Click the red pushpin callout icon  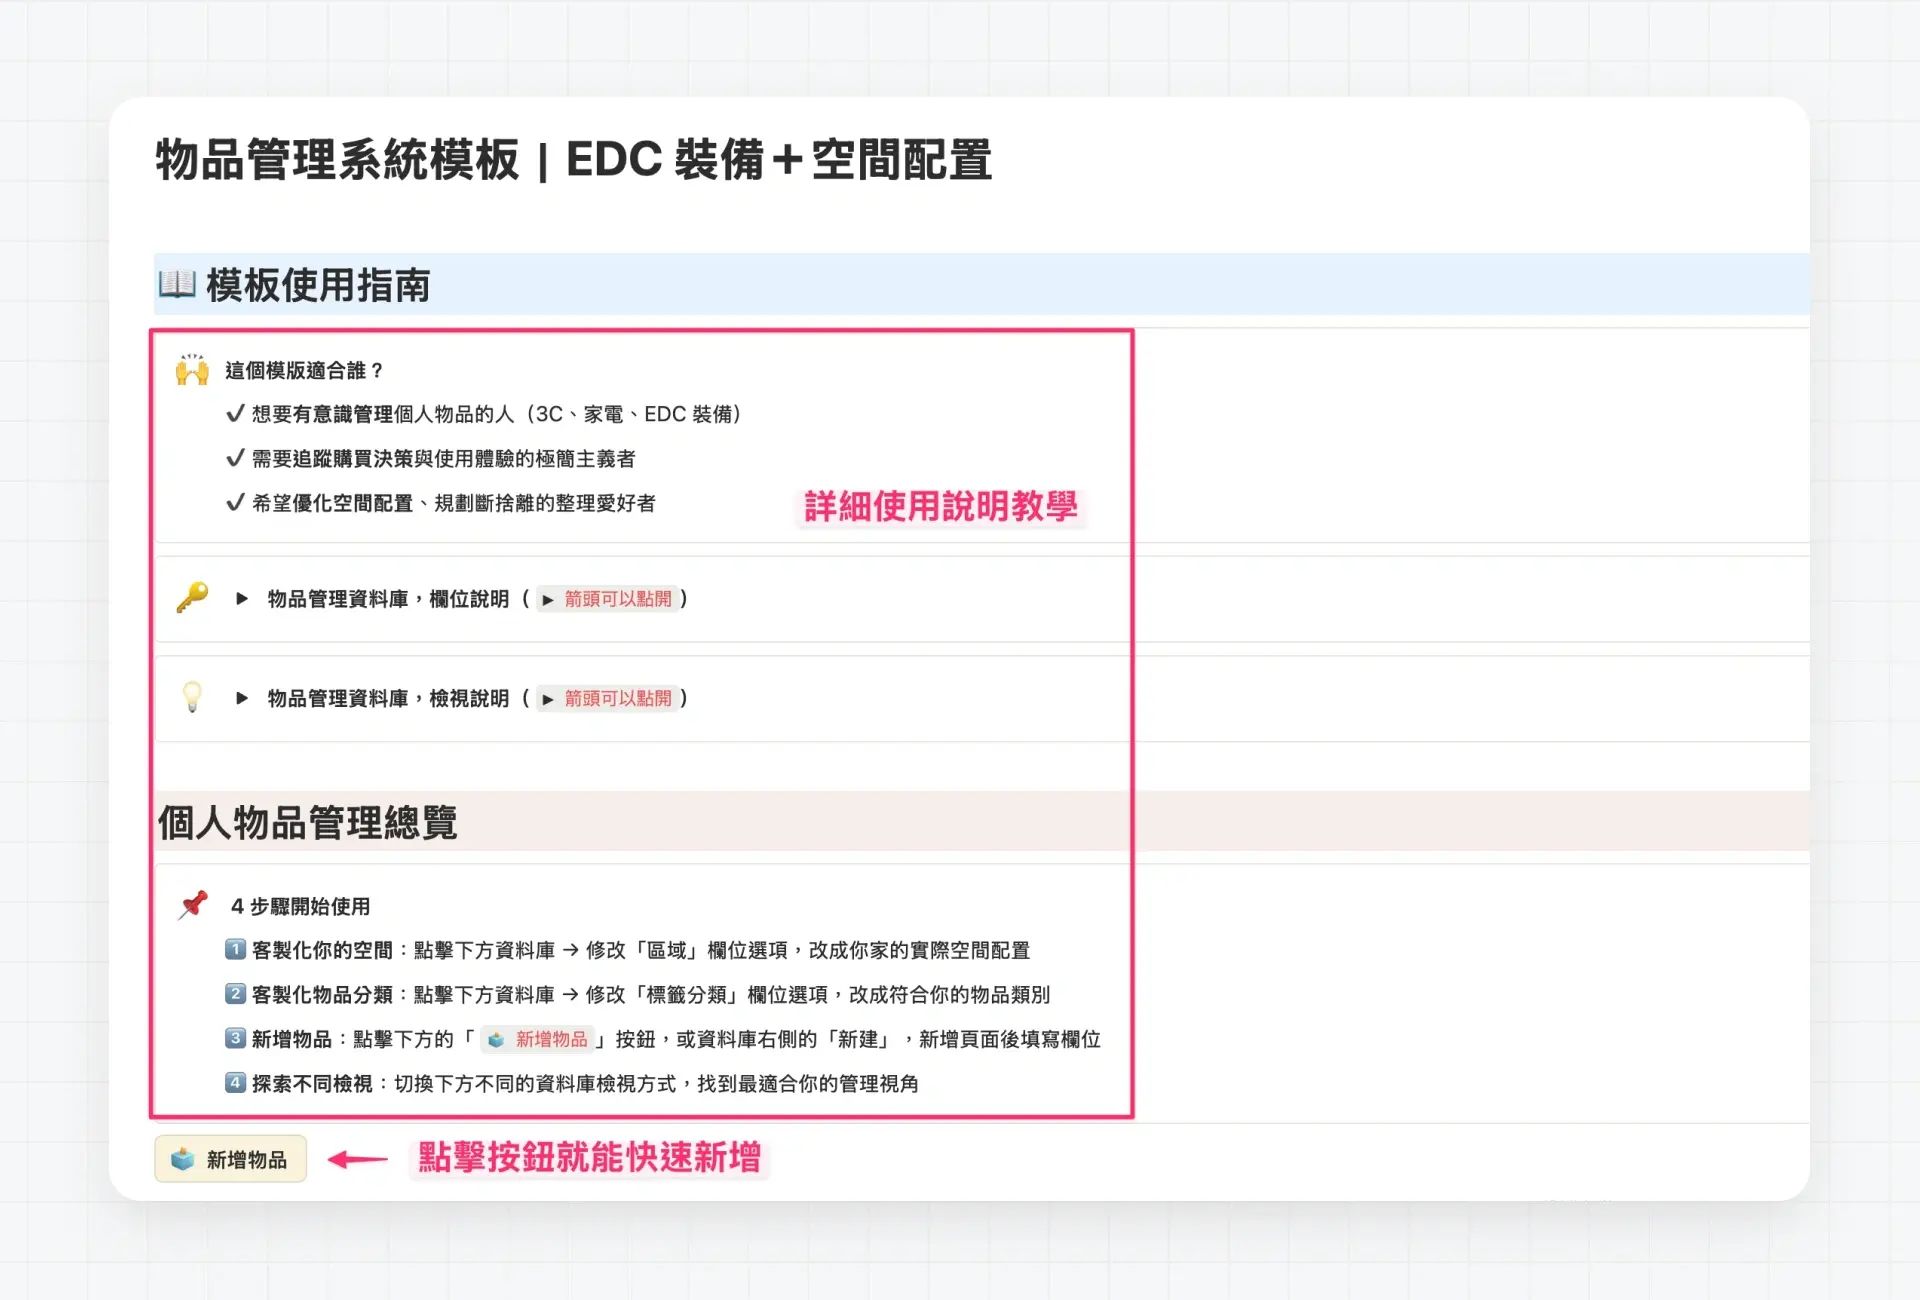(192, 905)
